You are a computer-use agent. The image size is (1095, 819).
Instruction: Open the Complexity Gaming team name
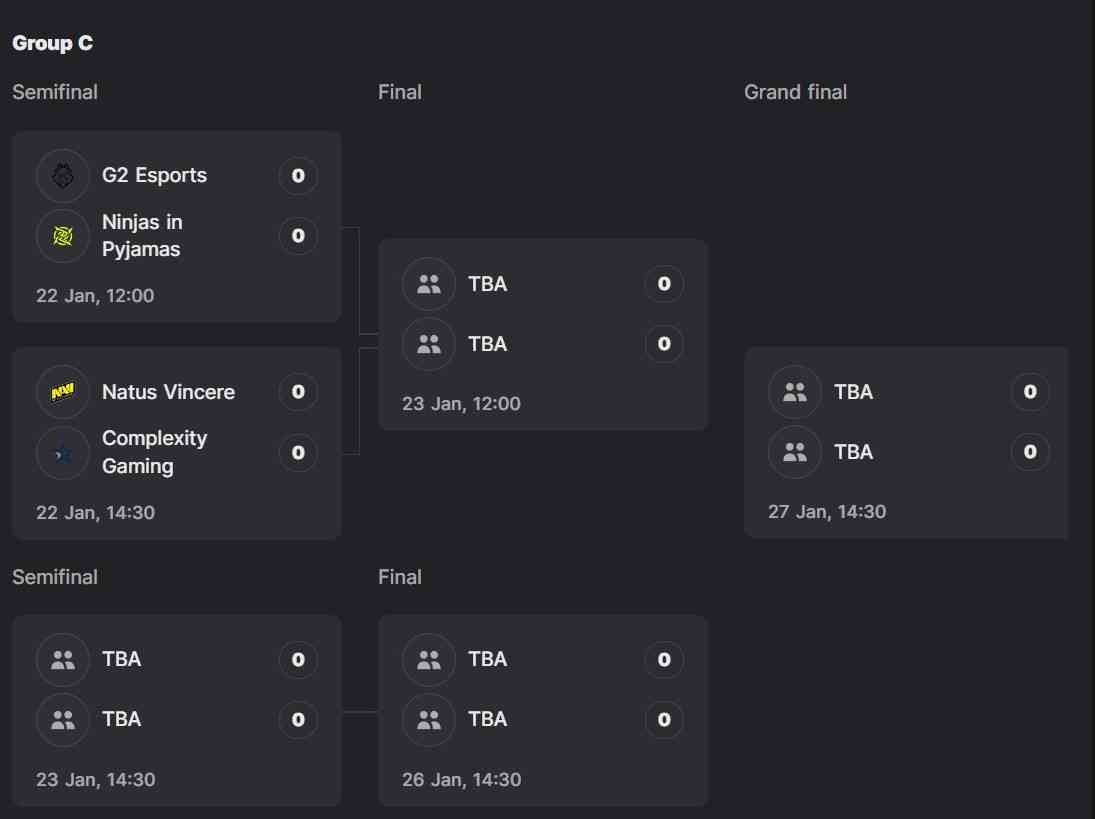155,452
